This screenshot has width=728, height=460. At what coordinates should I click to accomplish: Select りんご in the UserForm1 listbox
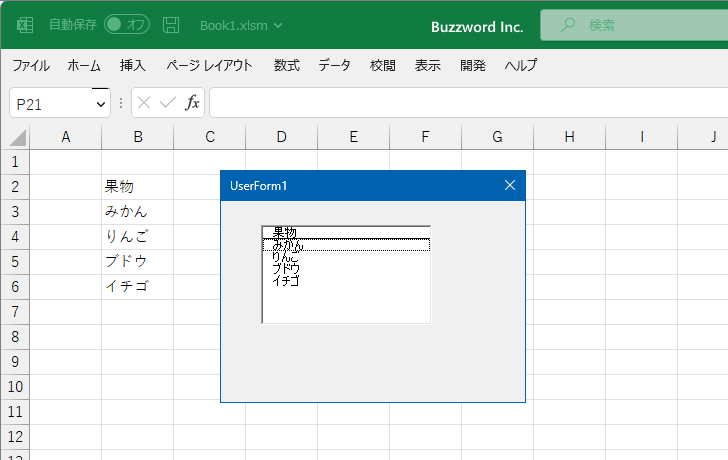click(346, 257)
